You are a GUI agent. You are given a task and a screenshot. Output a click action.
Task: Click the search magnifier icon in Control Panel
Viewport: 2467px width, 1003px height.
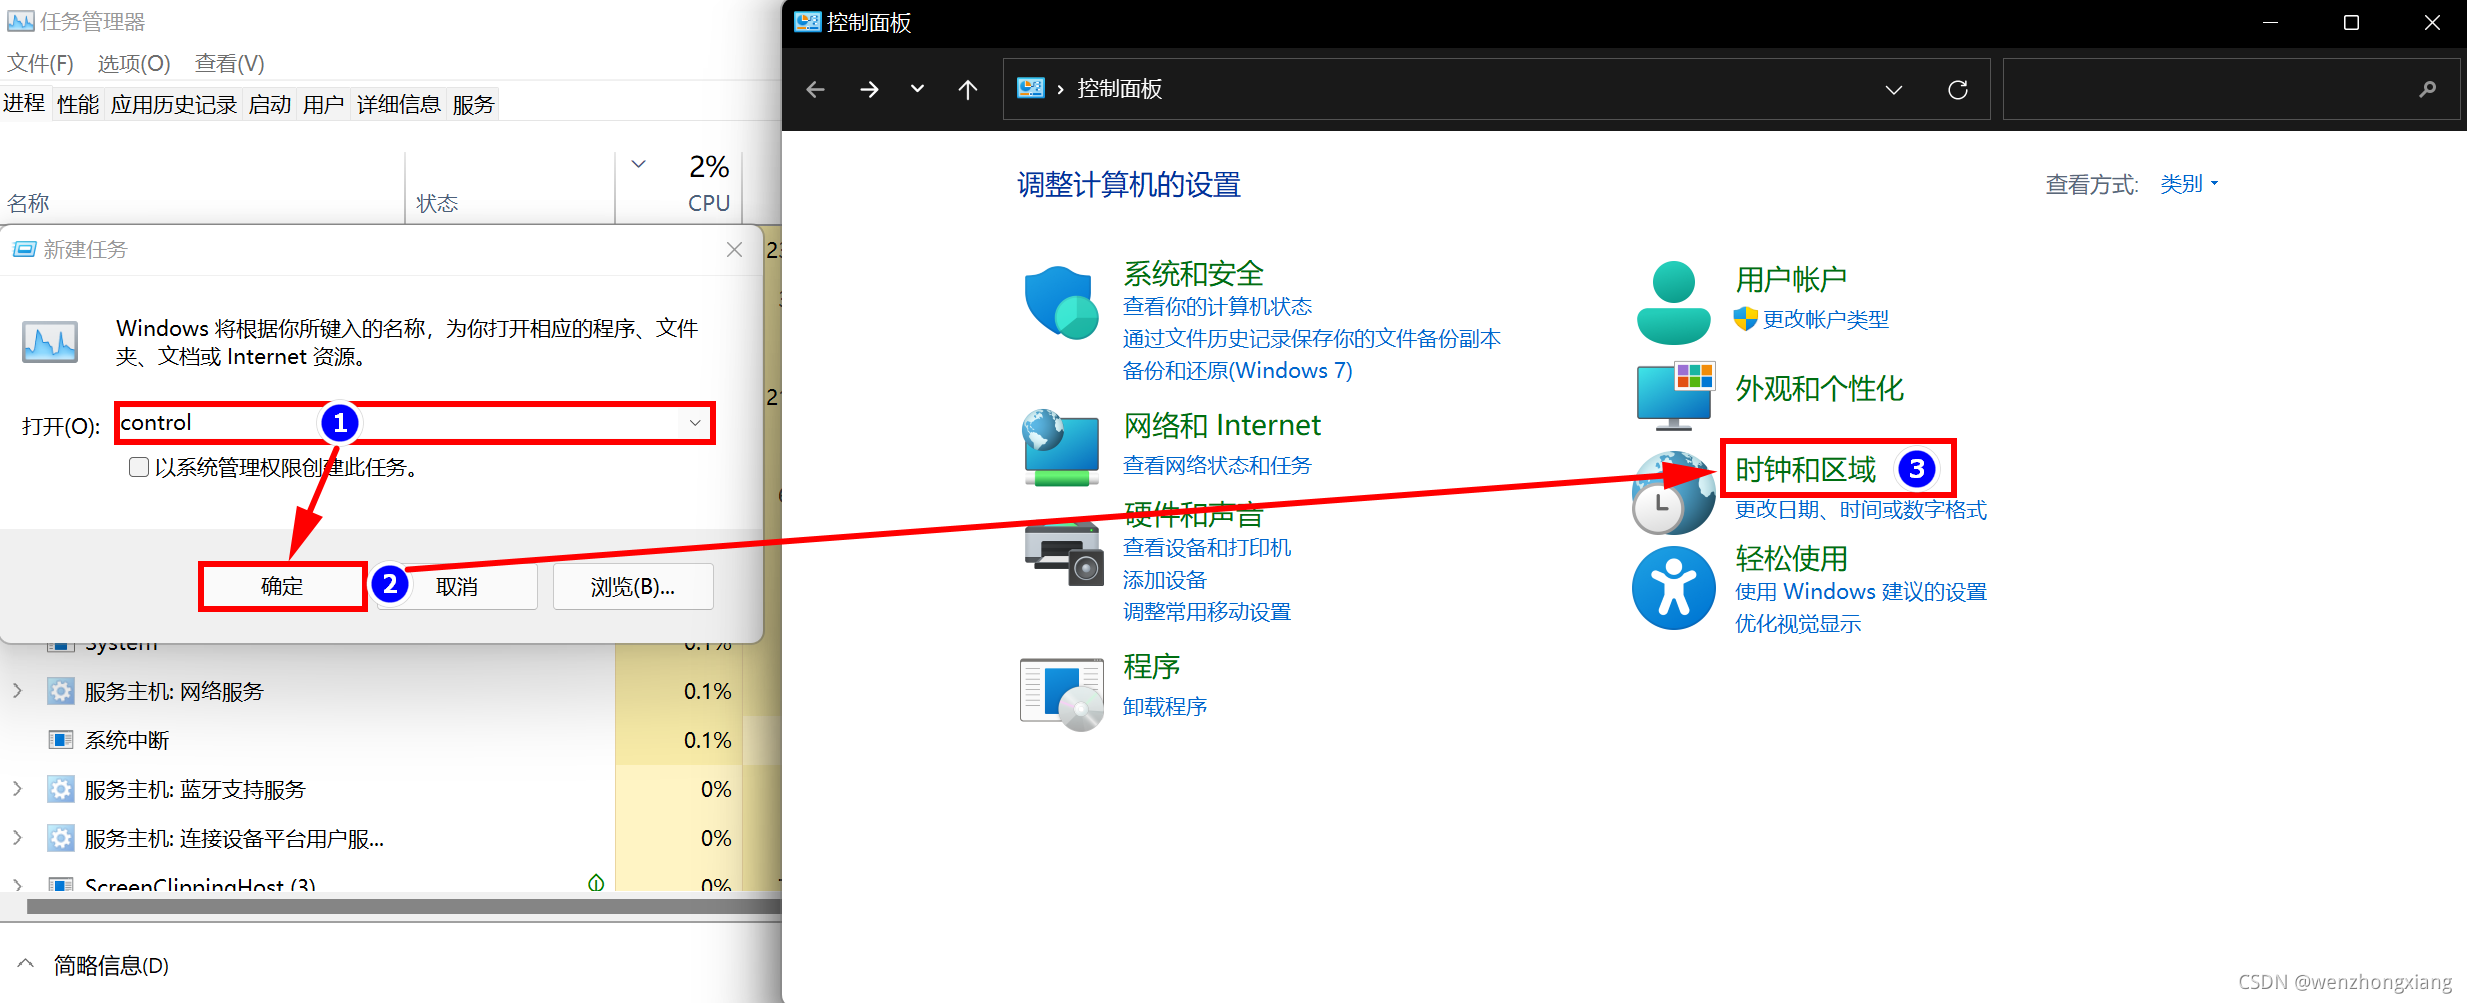pos(2427,90)
